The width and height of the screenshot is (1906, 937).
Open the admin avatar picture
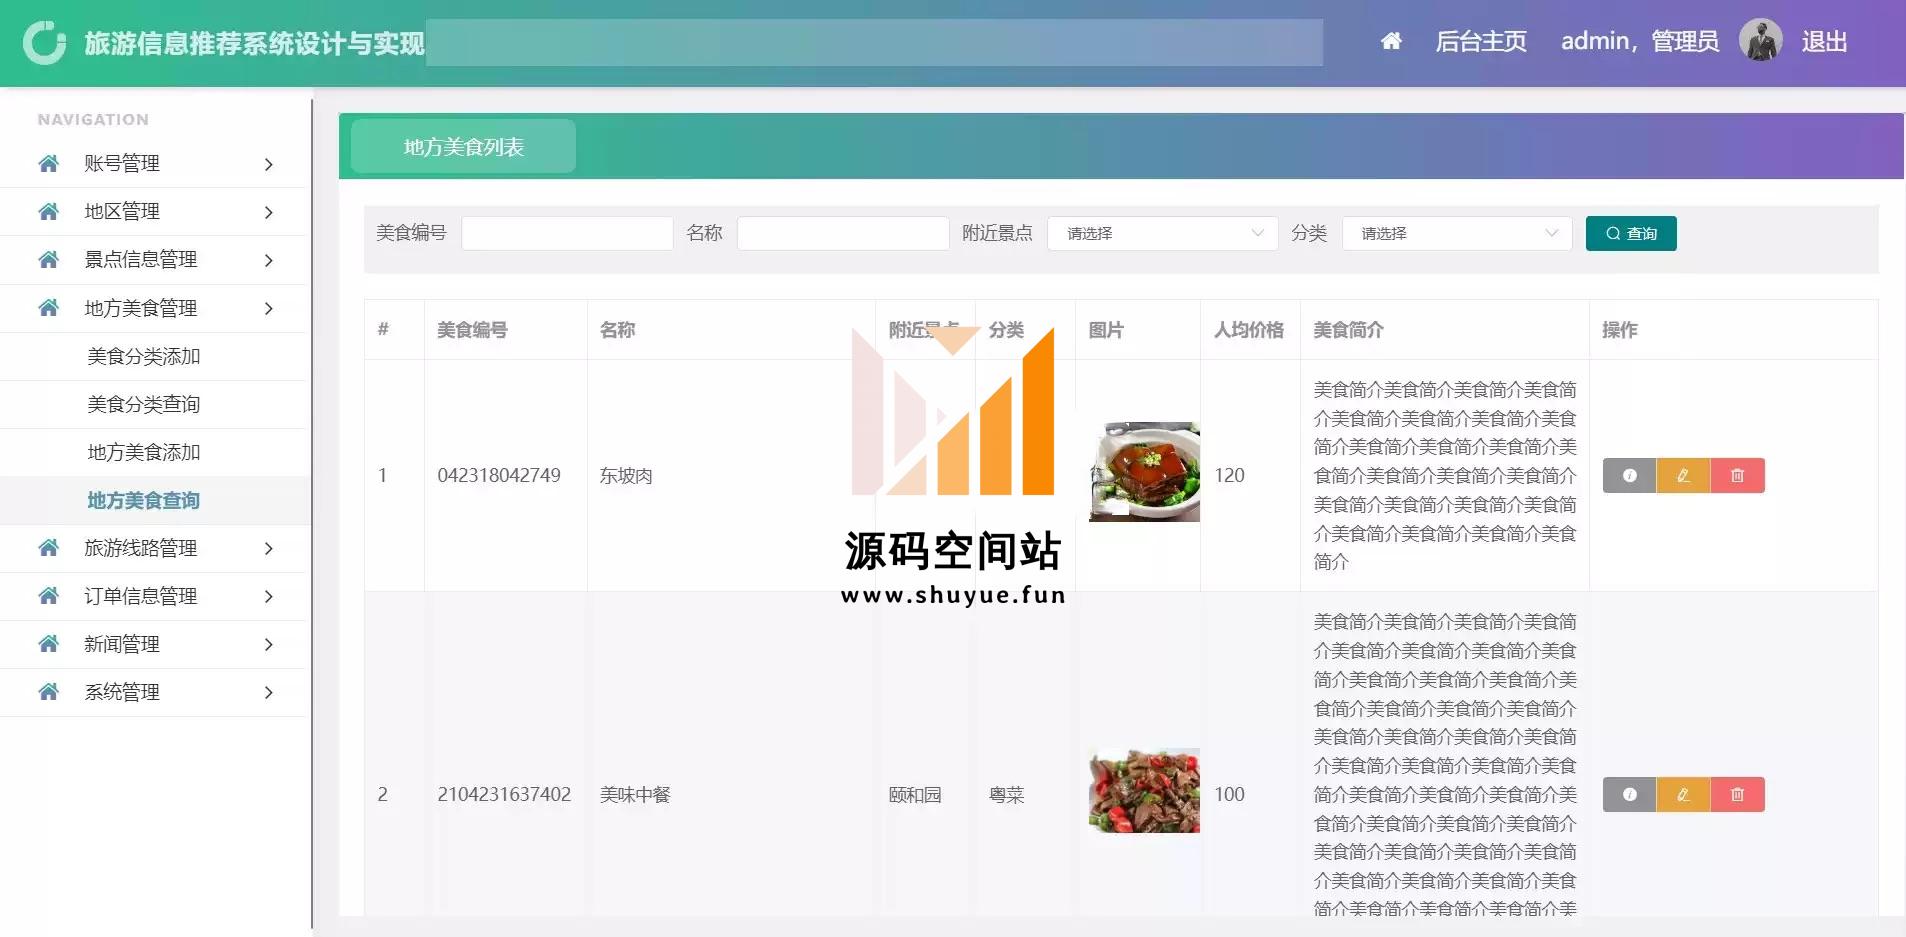point(1760,41)
